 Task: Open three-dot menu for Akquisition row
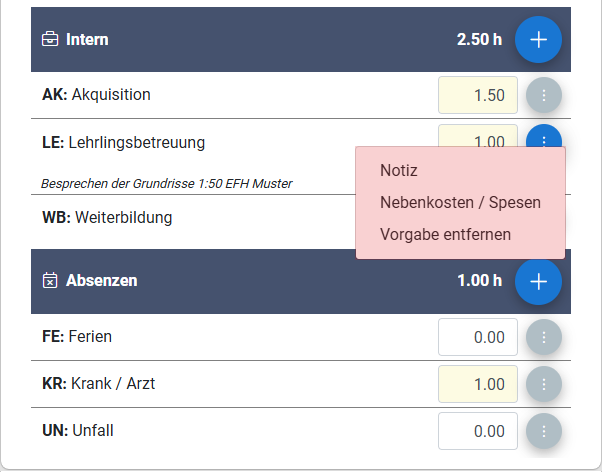[x=544, y=95]
